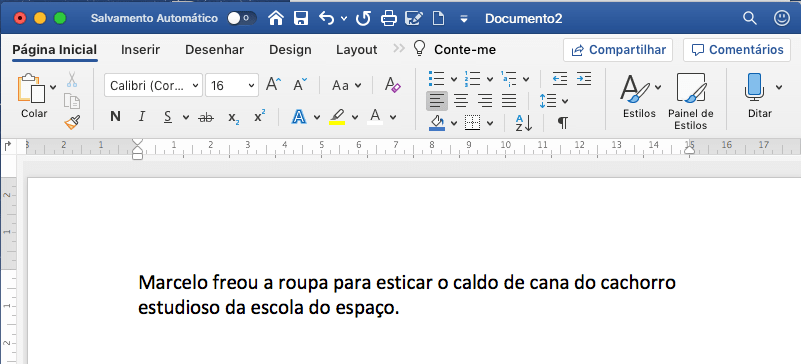Image resolution: width=801 pixels, height=364 pixels.
Task: Show paragraph marks (¶)
Action: click(562, 123)
